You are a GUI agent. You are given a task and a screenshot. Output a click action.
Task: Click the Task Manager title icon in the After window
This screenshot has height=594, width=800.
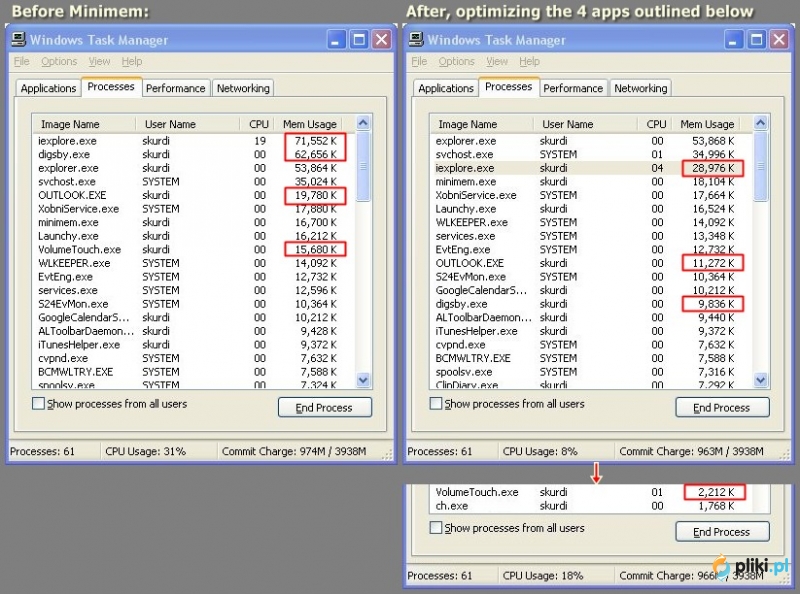(416, 39)
